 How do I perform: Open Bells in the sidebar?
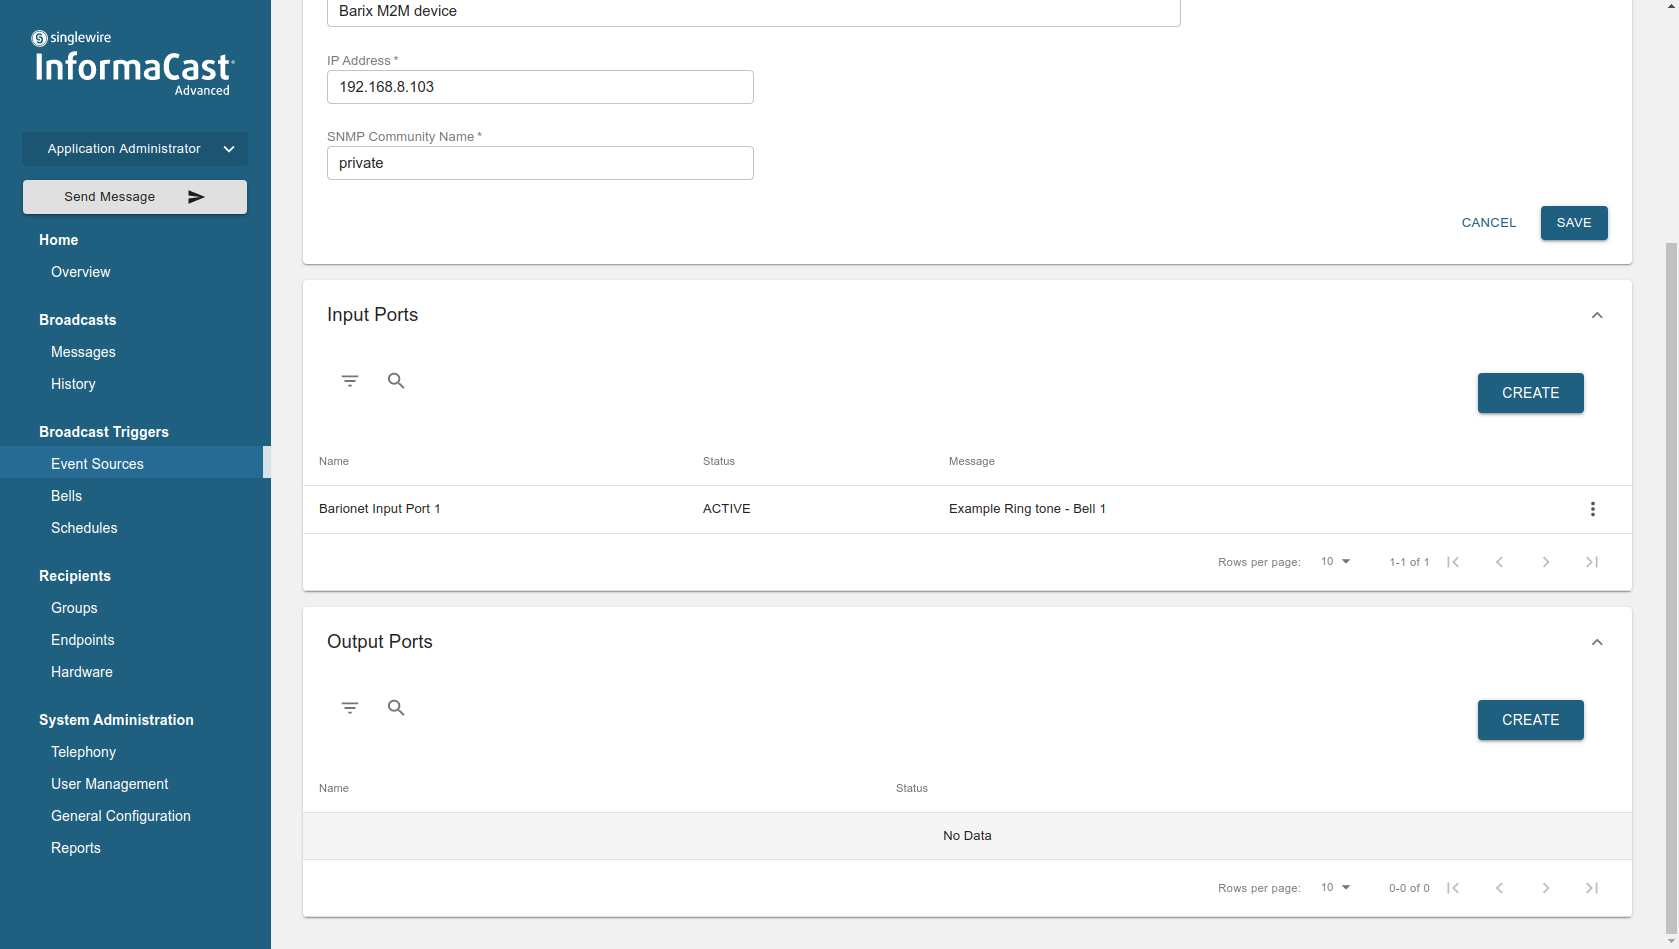(67, 496)
